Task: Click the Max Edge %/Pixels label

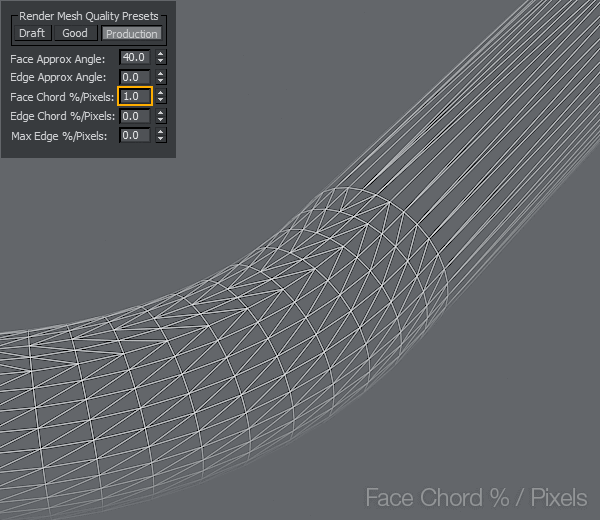Action: point(59,136)
